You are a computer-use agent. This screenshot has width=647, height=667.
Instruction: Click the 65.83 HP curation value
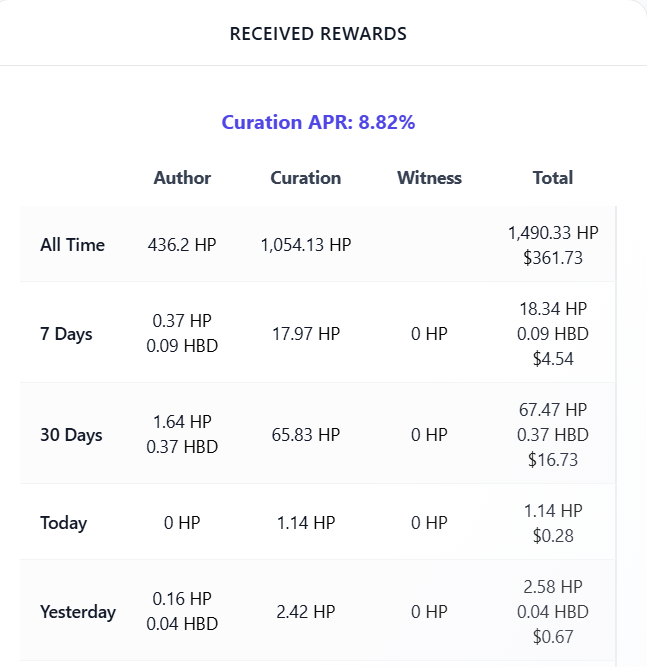pos(305,435)
